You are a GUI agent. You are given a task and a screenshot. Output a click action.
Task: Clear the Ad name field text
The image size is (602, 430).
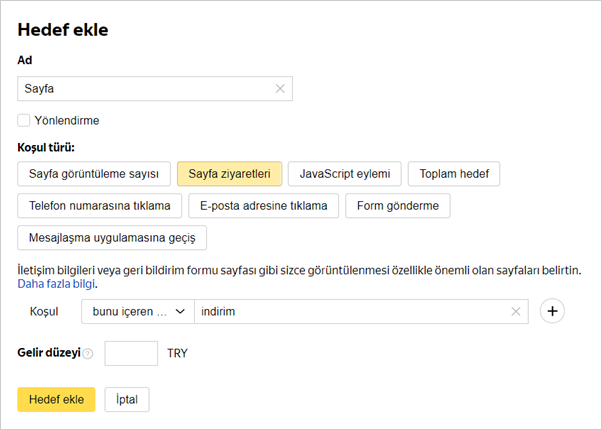click(280, 88)
